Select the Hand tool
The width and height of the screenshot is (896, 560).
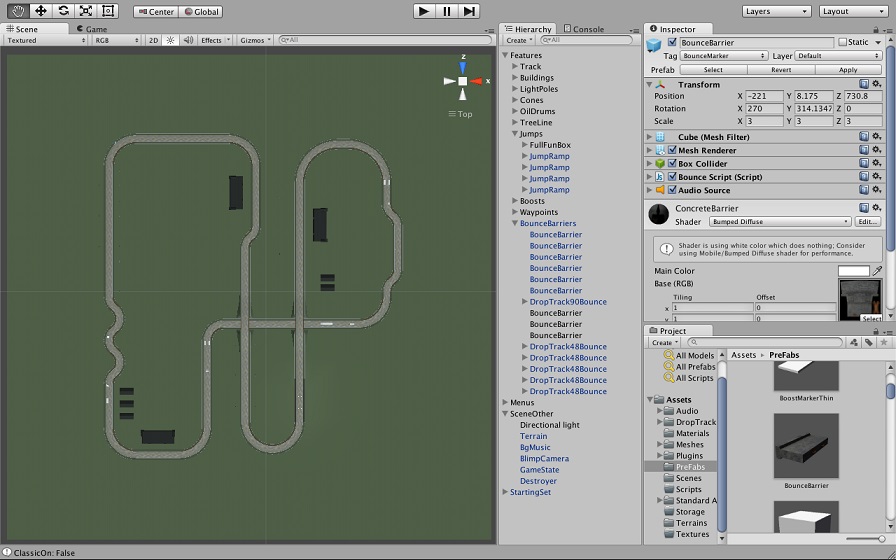click(18, 11)
